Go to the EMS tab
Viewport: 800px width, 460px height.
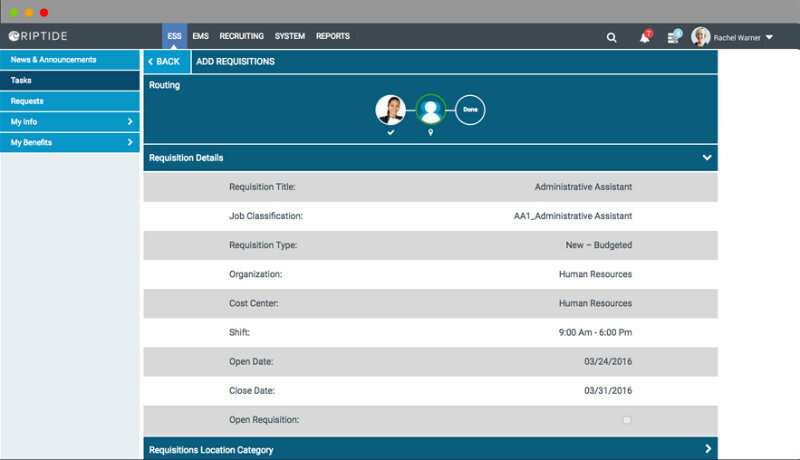pos(200,37)
